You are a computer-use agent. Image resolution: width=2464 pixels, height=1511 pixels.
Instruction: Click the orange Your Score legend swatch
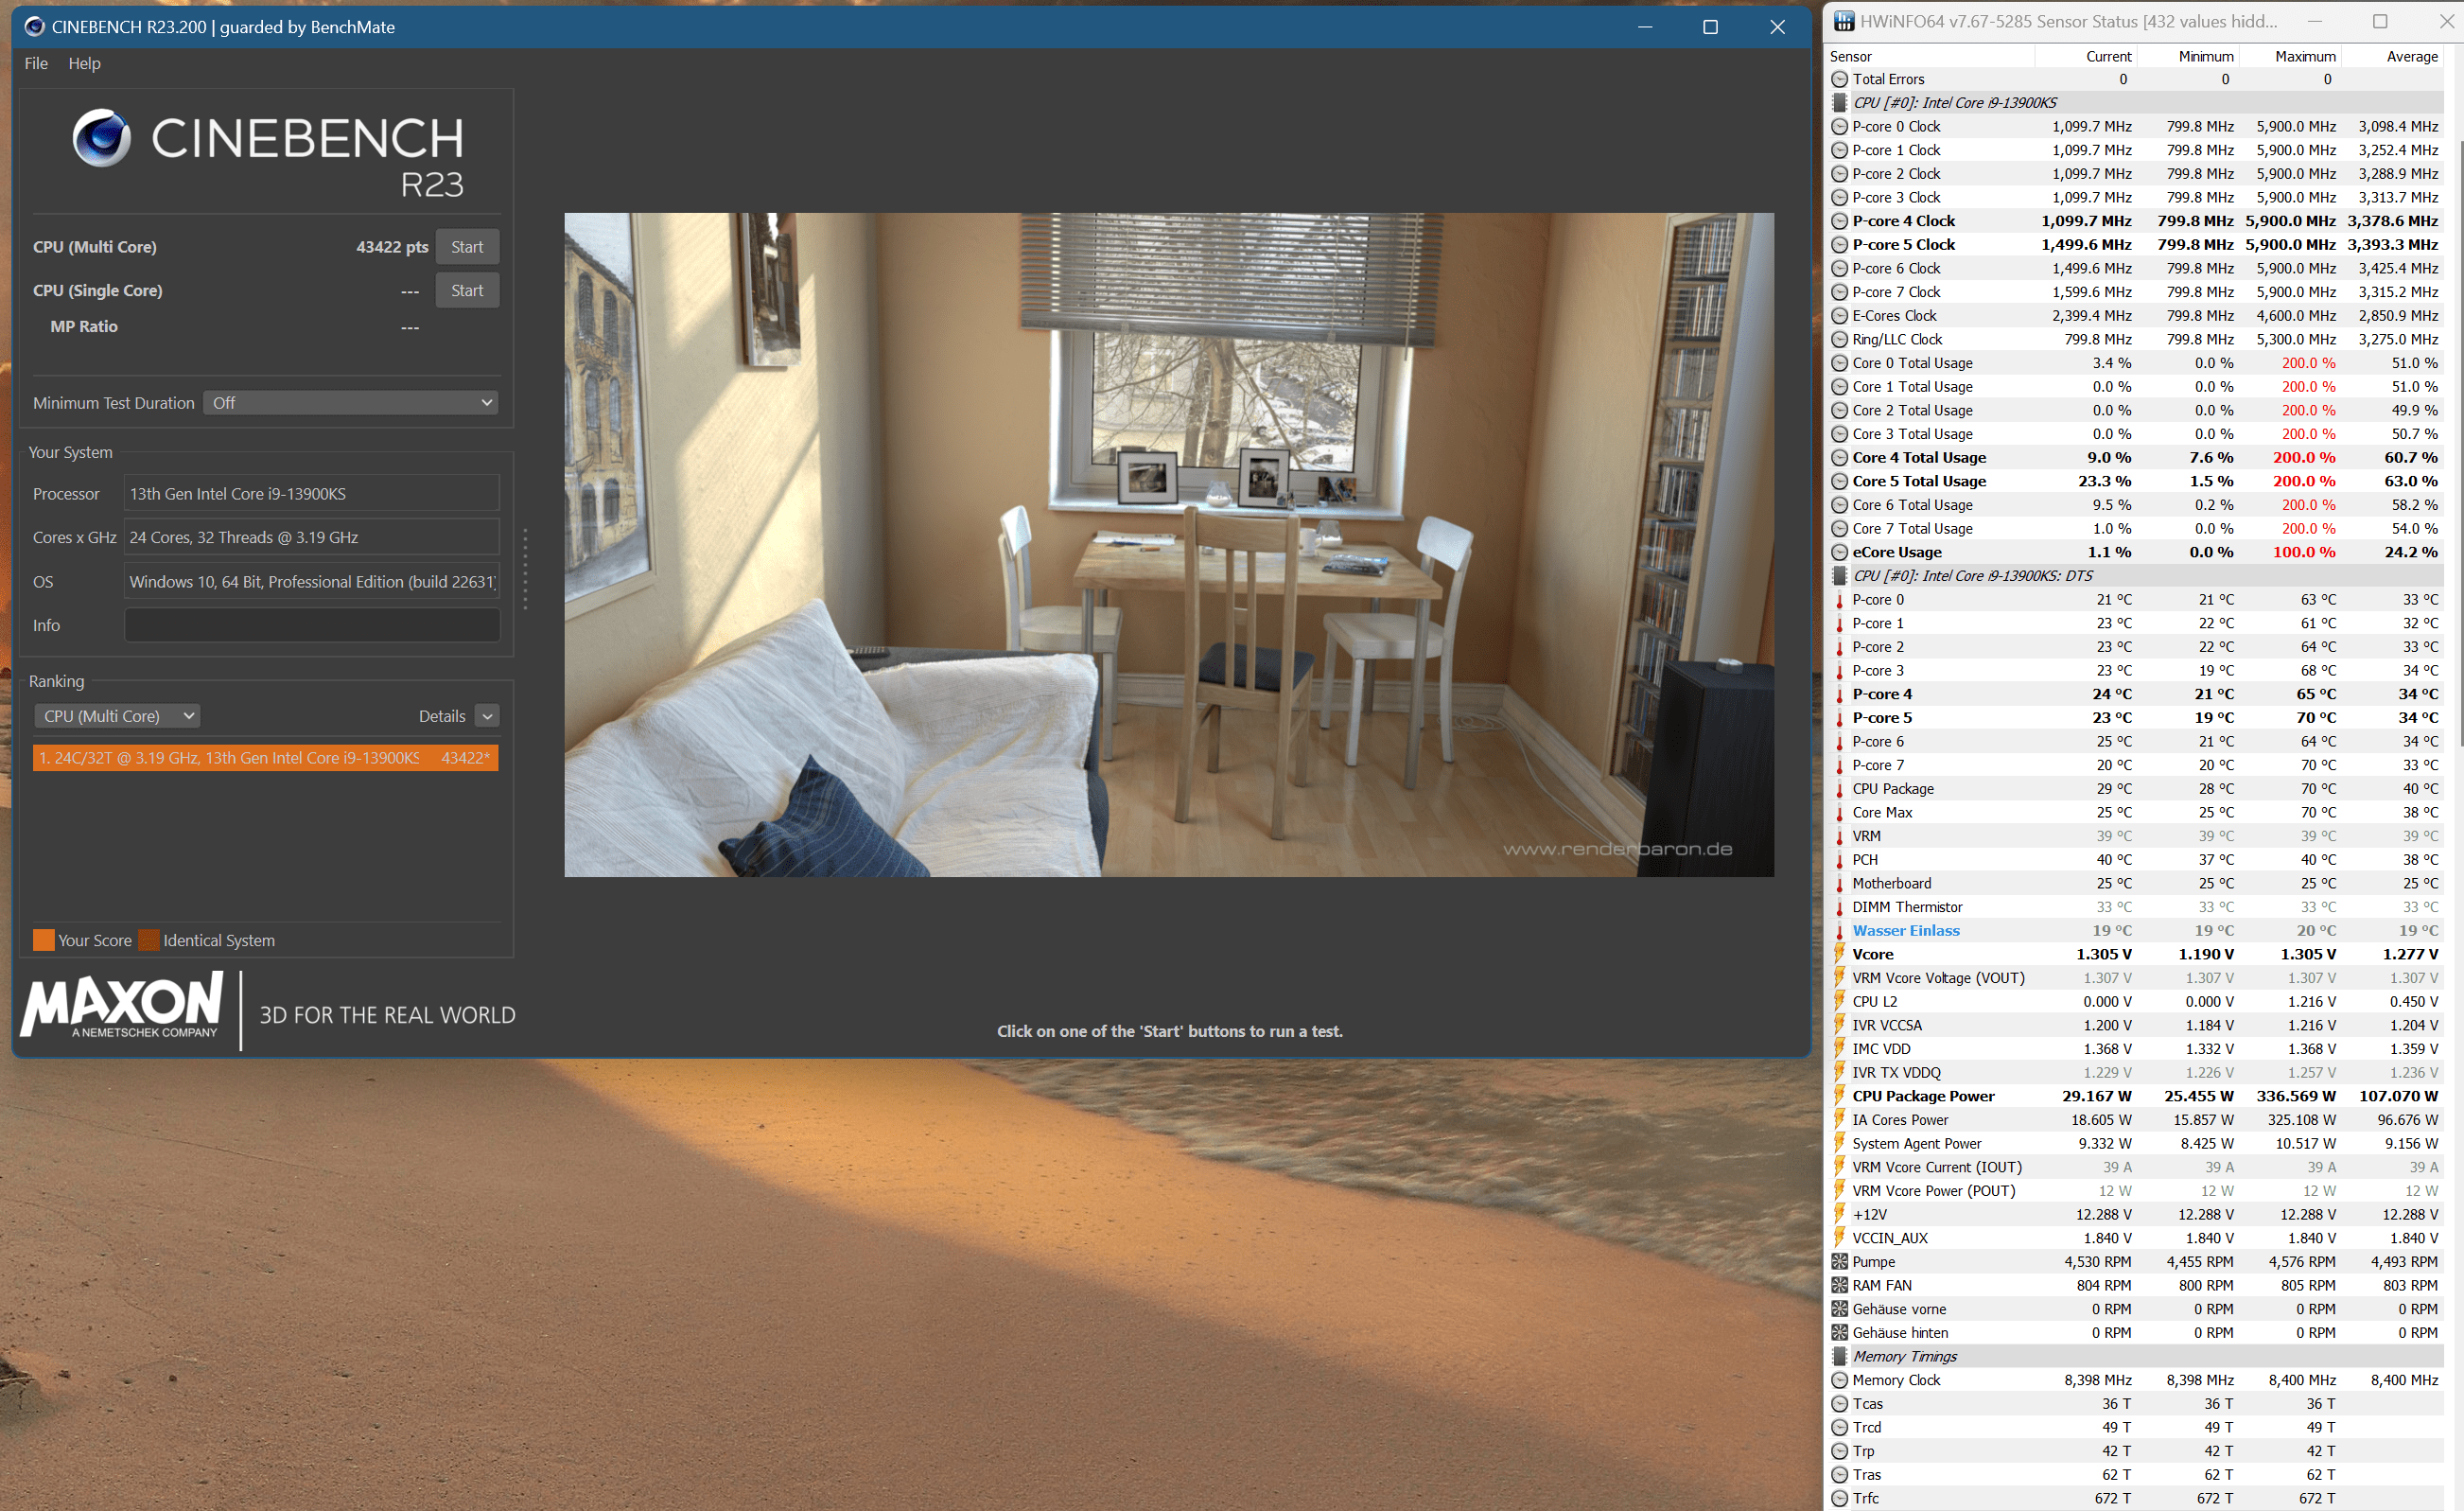point(44,941)
